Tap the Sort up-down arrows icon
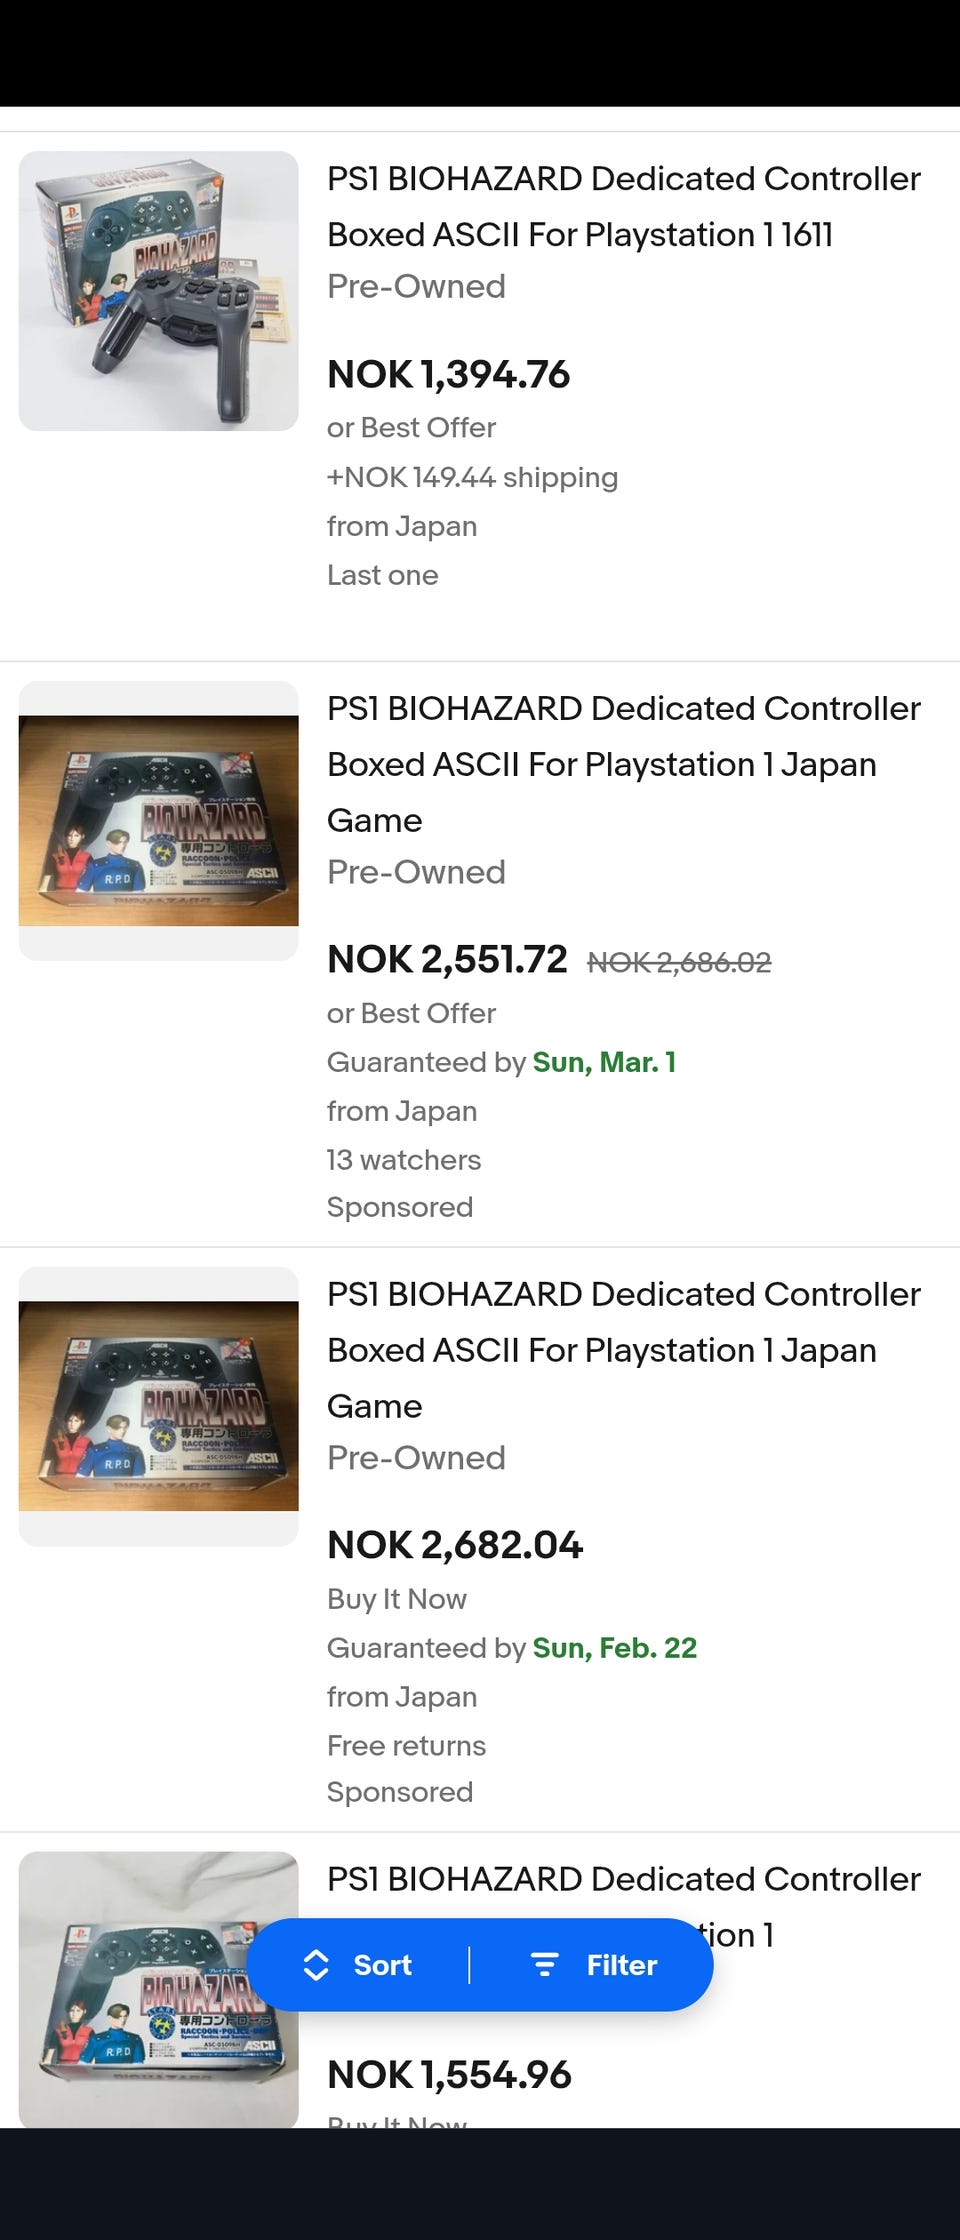This screenshot has width=960, height=2240. 316,1965
